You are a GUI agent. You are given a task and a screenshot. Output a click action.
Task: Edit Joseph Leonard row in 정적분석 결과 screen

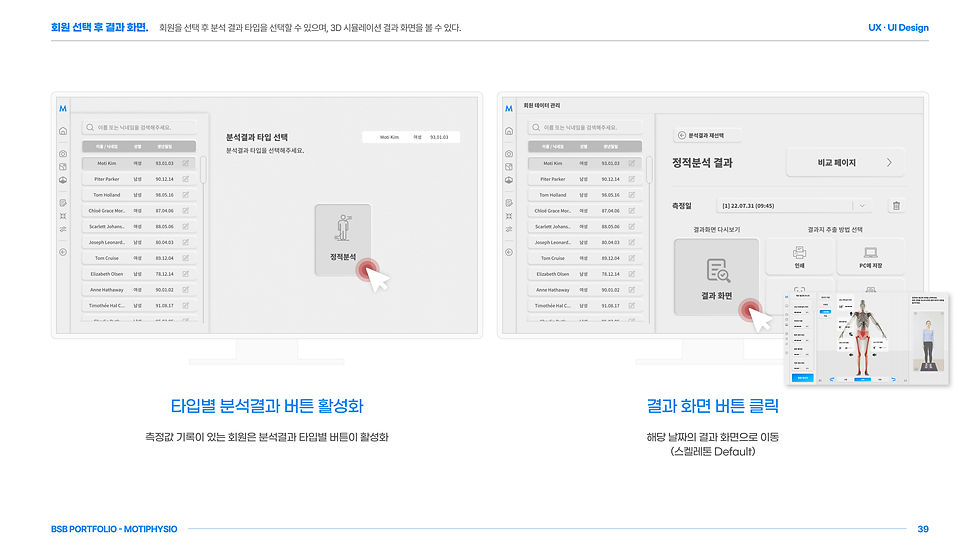pos(632,242)
